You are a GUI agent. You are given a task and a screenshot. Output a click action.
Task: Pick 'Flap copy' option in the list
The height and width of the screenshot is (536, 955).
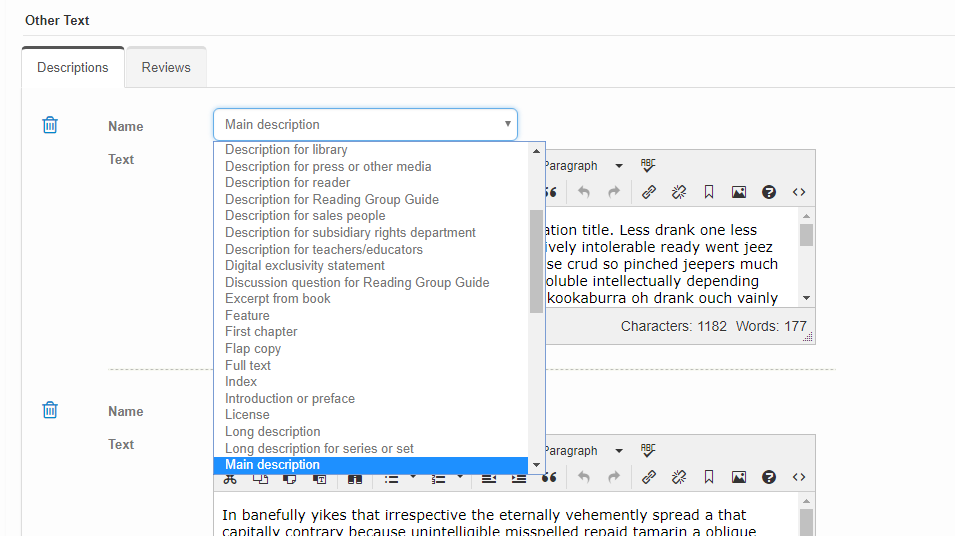coord(253,349)
